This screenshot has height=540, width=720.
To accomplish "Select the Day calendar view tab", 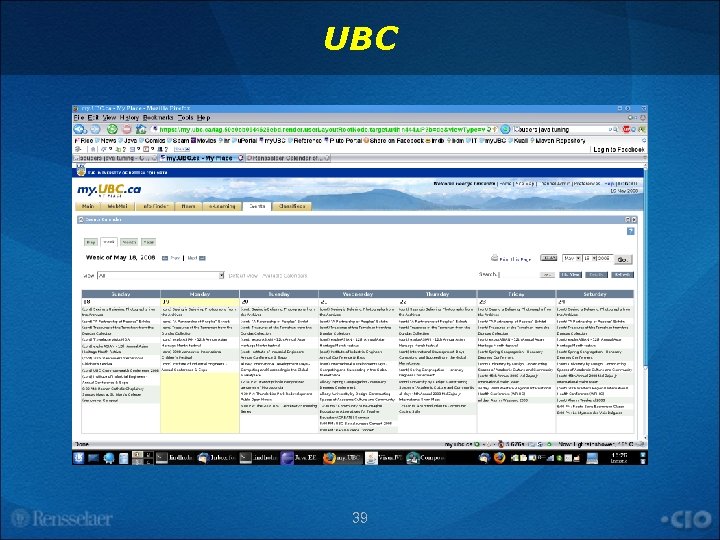I will [x=91, y=242].
